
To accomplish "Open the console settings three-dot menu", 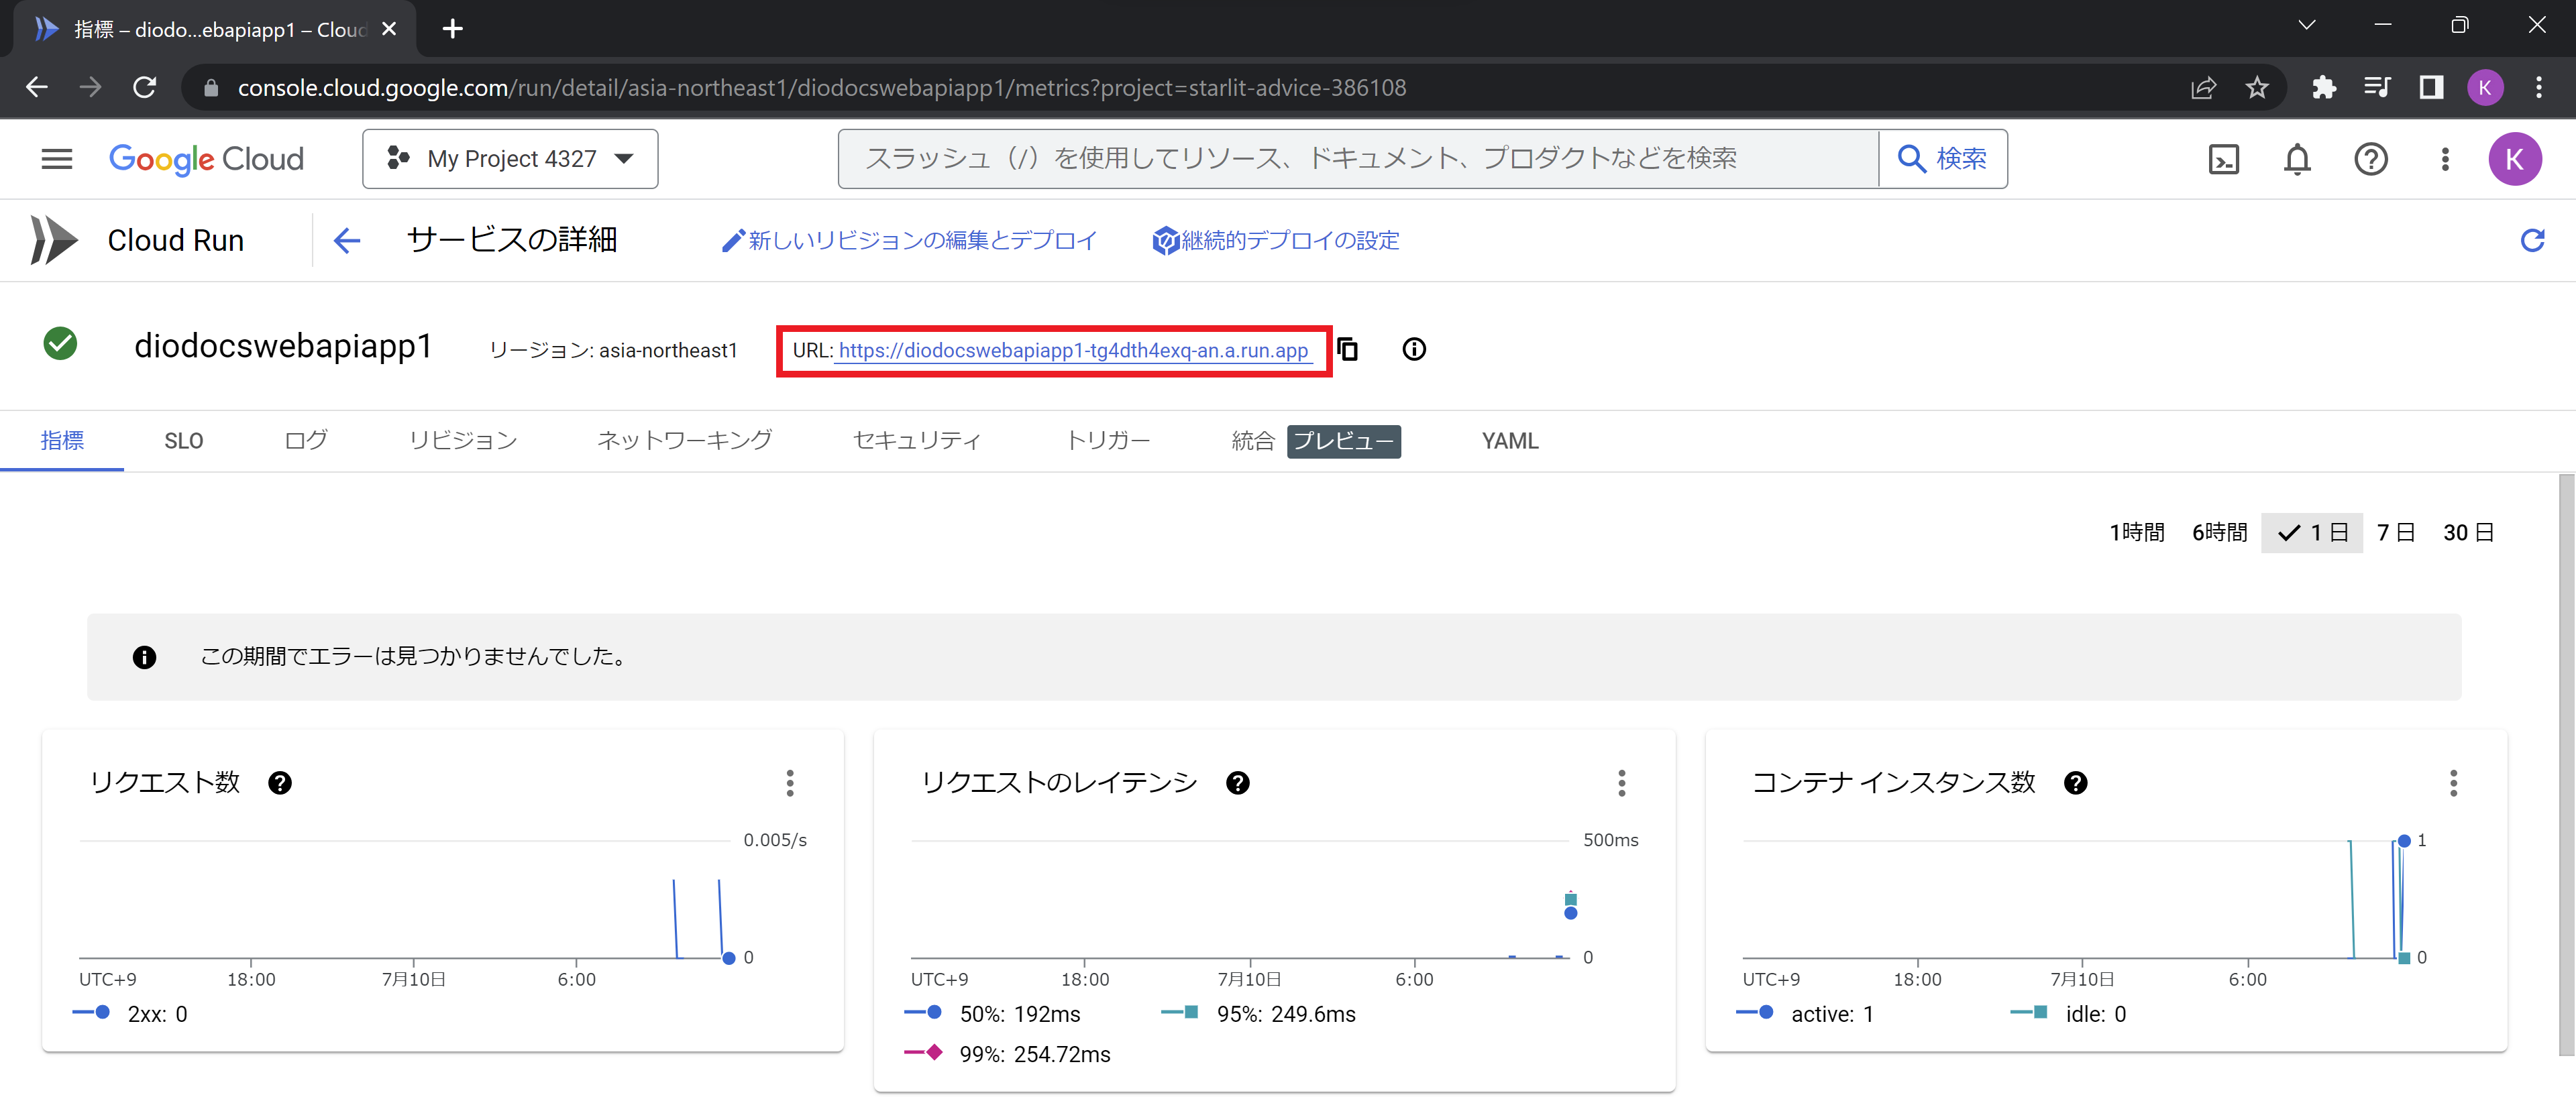I will click(x=2445, y=159).
